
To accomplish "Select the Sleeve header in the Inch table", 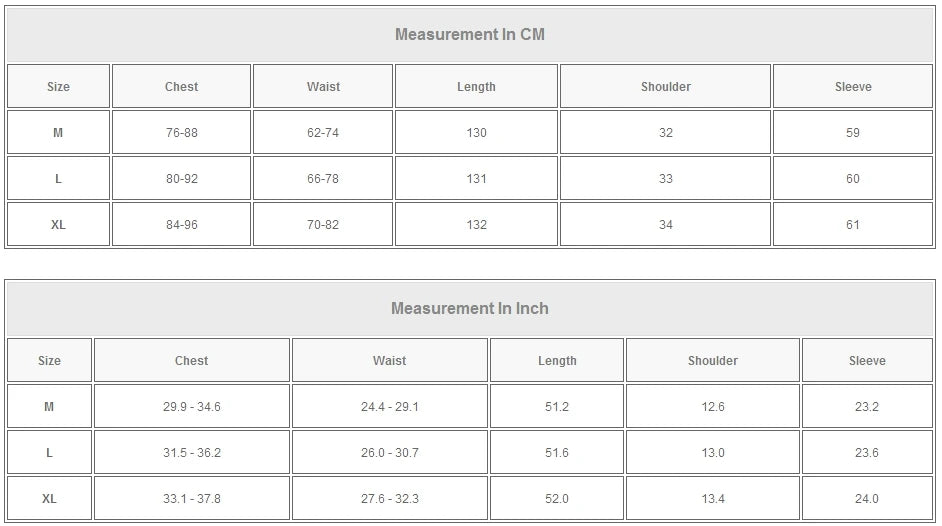I will [x=867, y=361].
